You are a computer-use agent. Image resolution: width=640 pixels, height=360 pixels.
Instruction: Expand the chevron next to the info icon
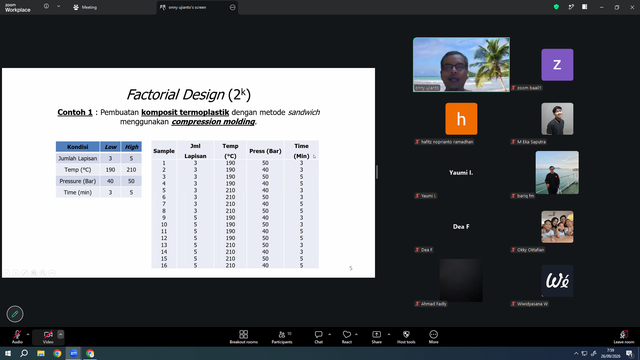click(x=58, y=6)
